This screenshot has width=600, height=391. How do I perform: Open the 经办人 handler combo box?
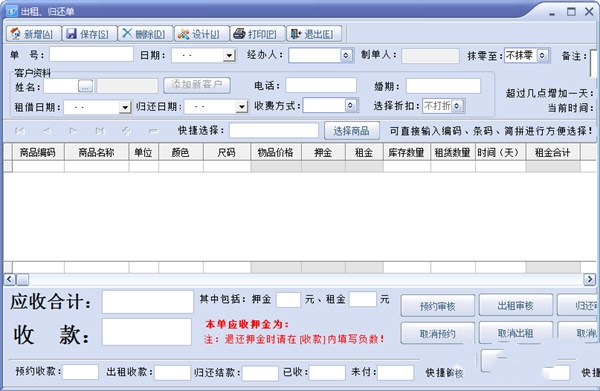(x=346, y=56)
